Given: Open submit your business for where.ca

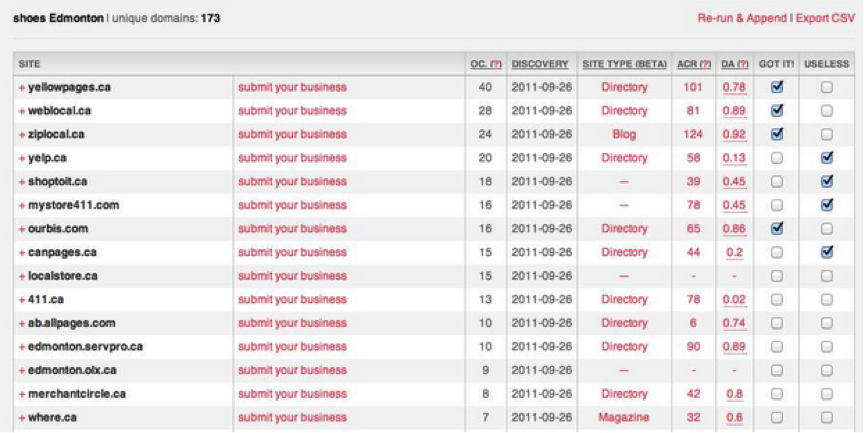Looking at the screenshot, I should coord(292,418).
